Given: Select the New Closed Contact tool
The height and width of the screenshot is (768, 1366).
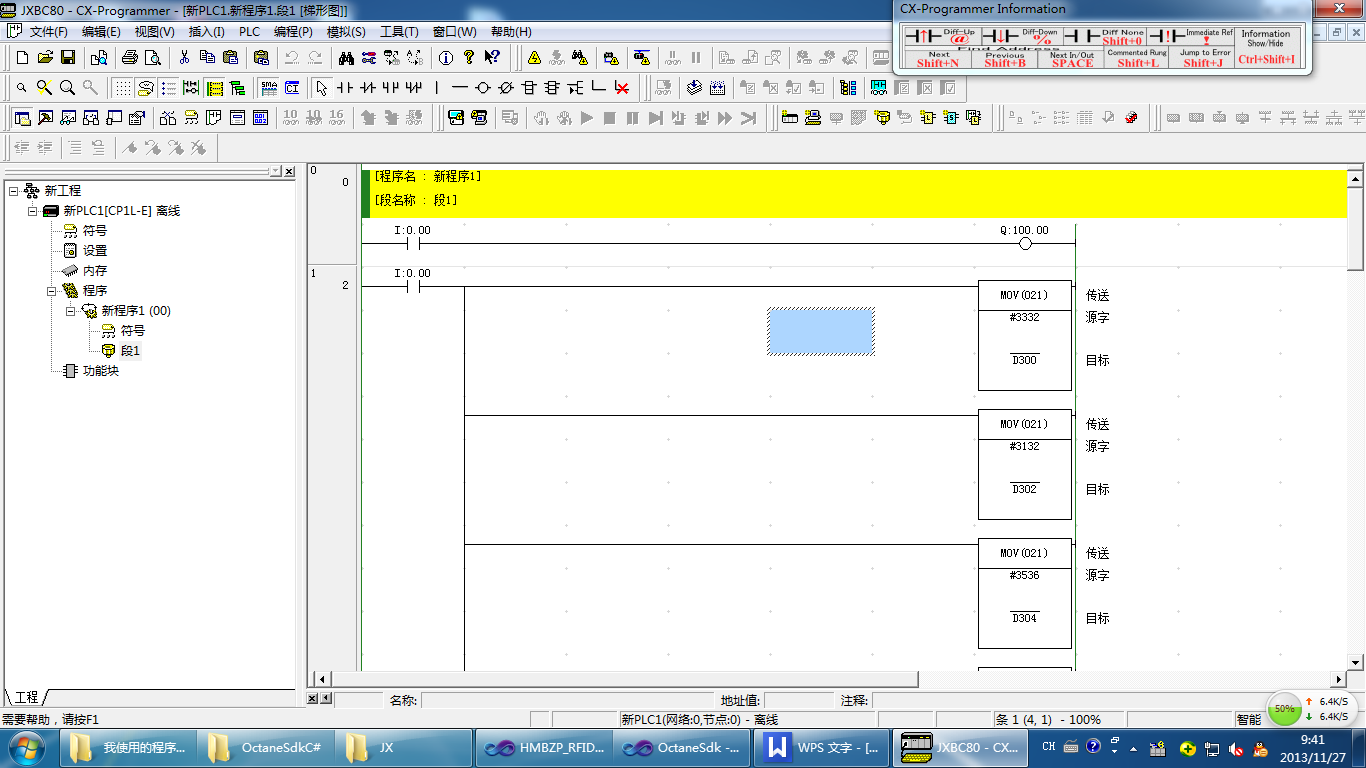Looking at the screenshot, I should (367, 88).
